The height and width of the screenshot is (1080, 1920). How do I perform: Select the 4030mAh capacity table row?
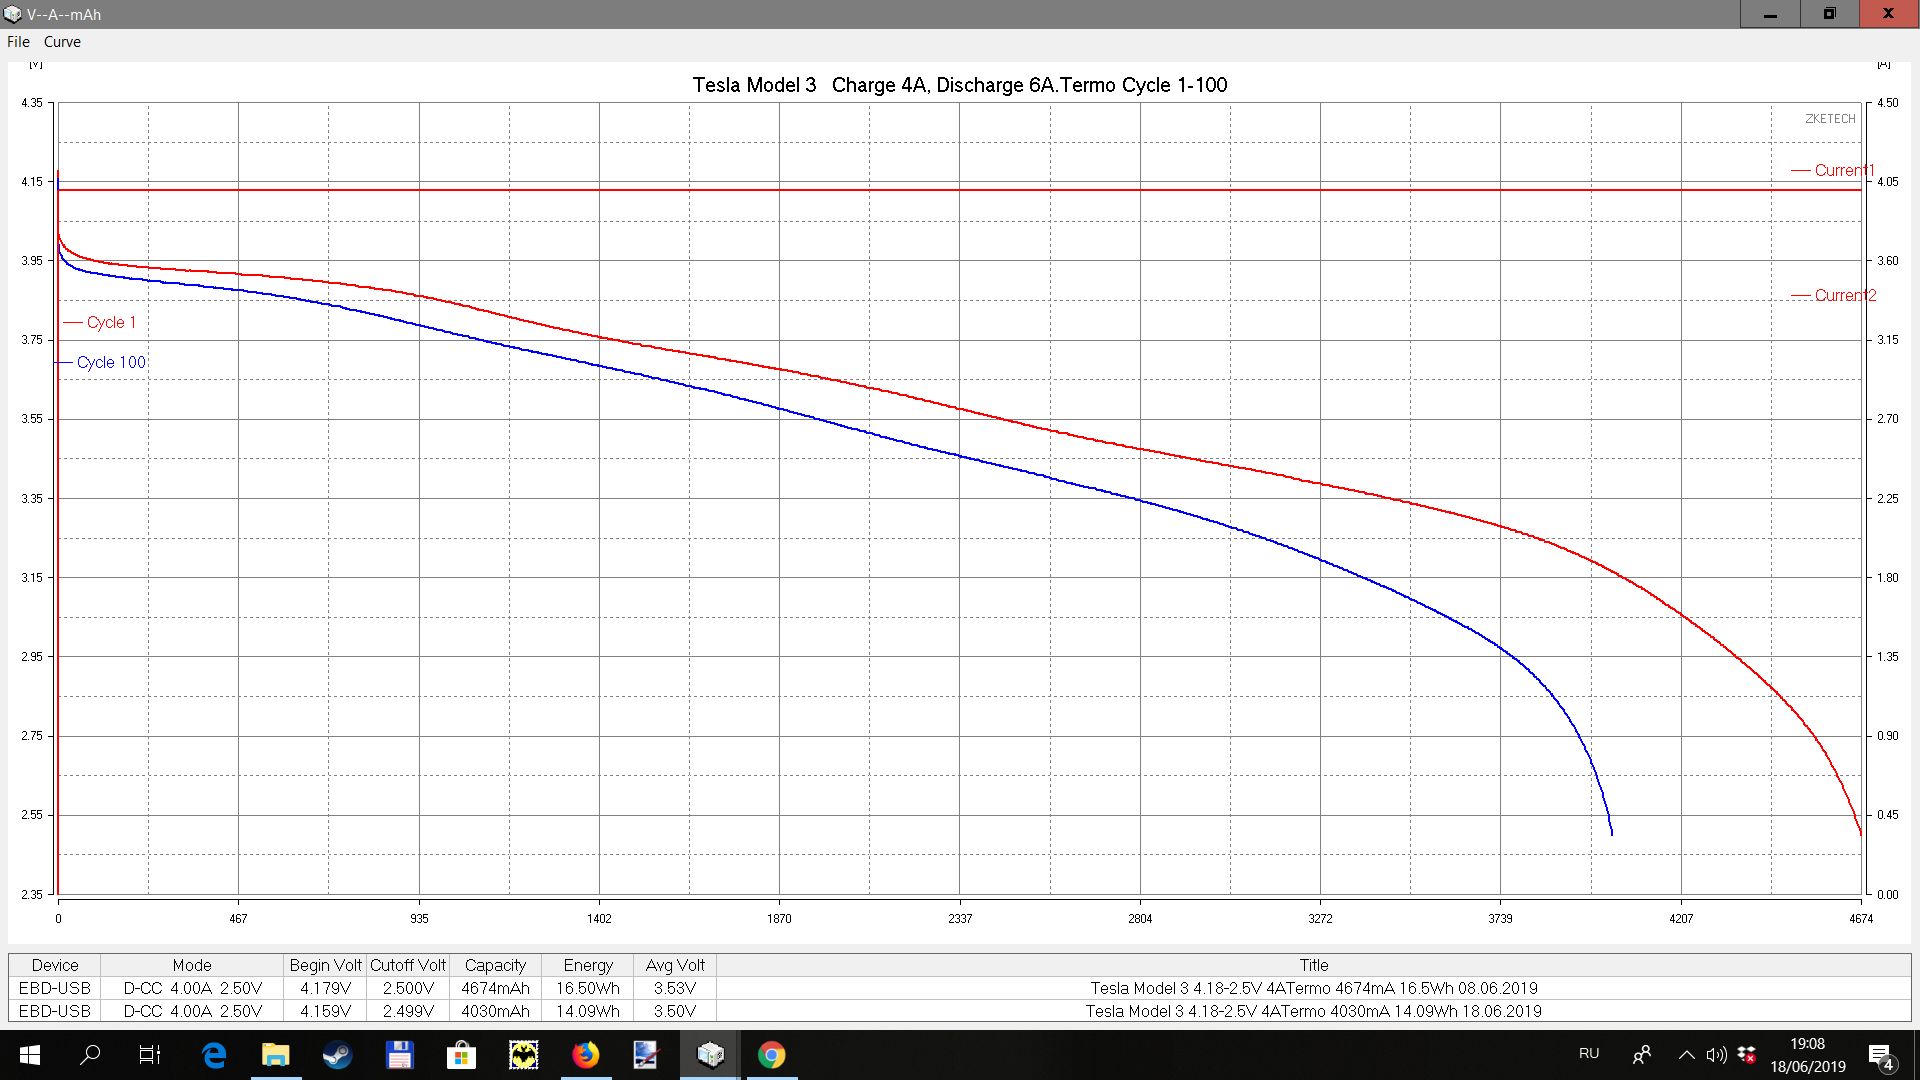click(495, 1011)
